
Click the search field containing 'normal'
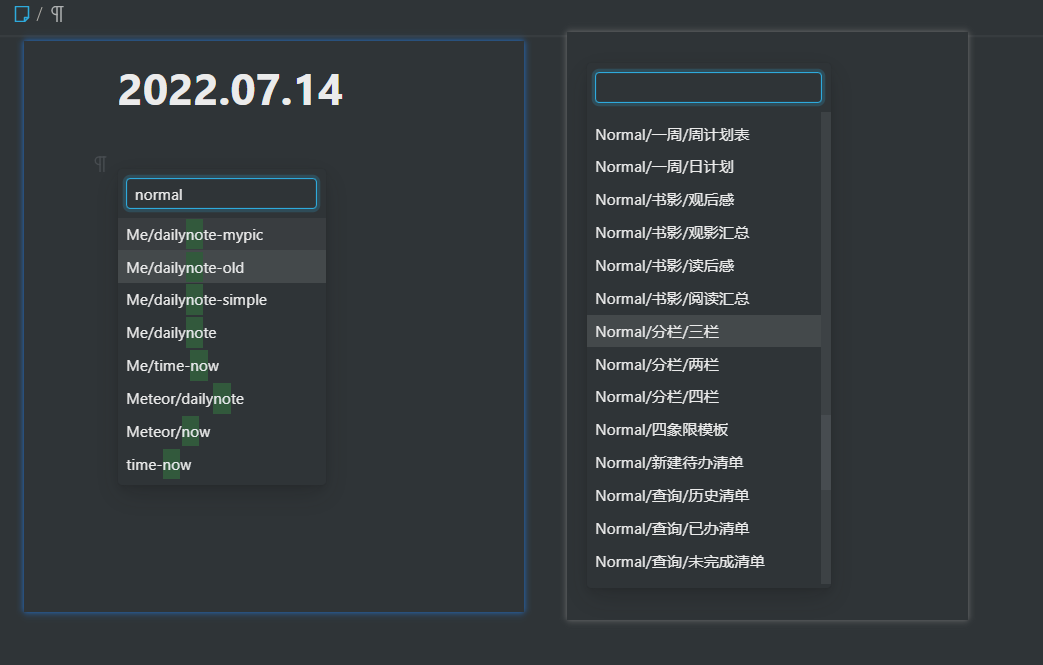point(221,194)
